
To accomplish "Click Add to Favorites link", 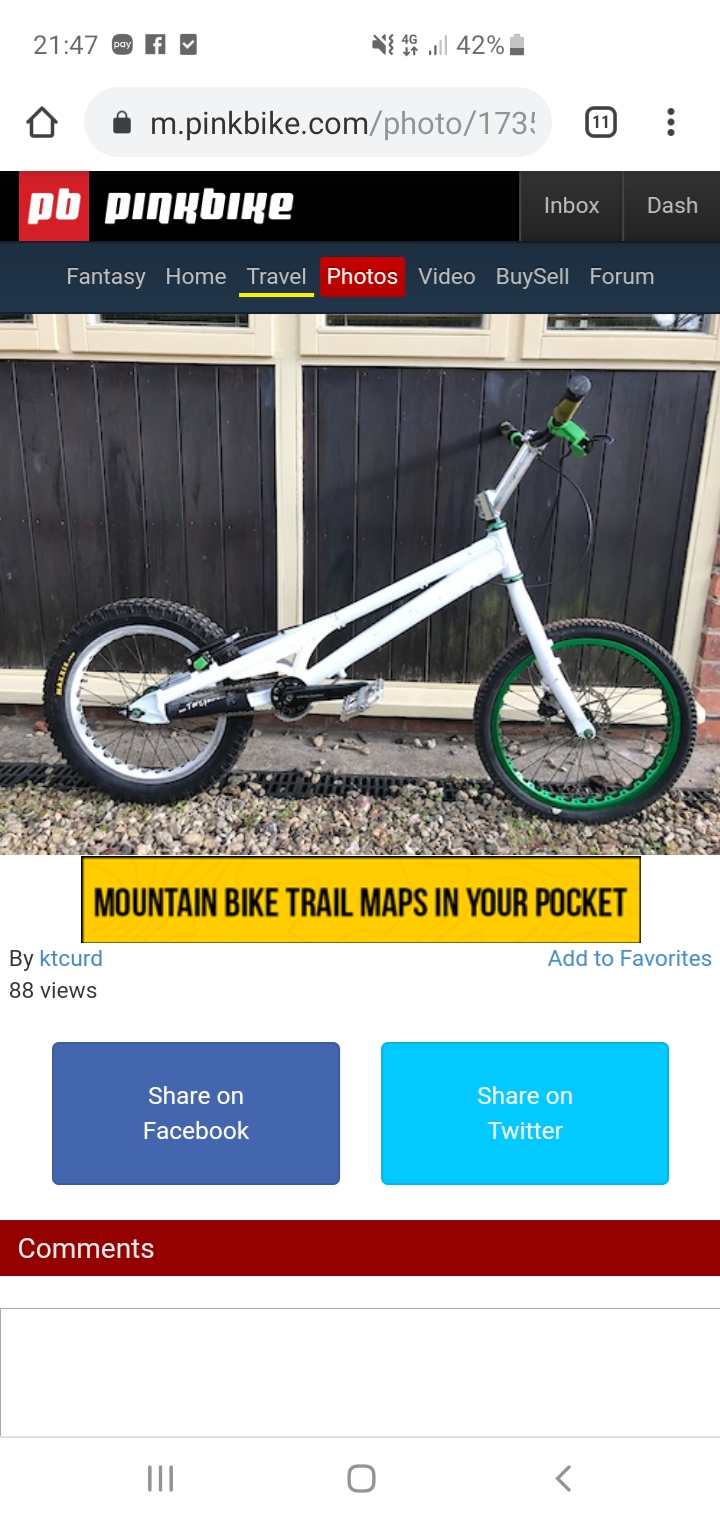I will tap(630, 958).
